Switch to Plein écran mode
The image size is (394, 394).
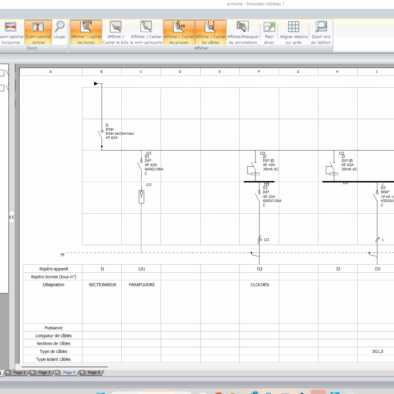[269, 32]
